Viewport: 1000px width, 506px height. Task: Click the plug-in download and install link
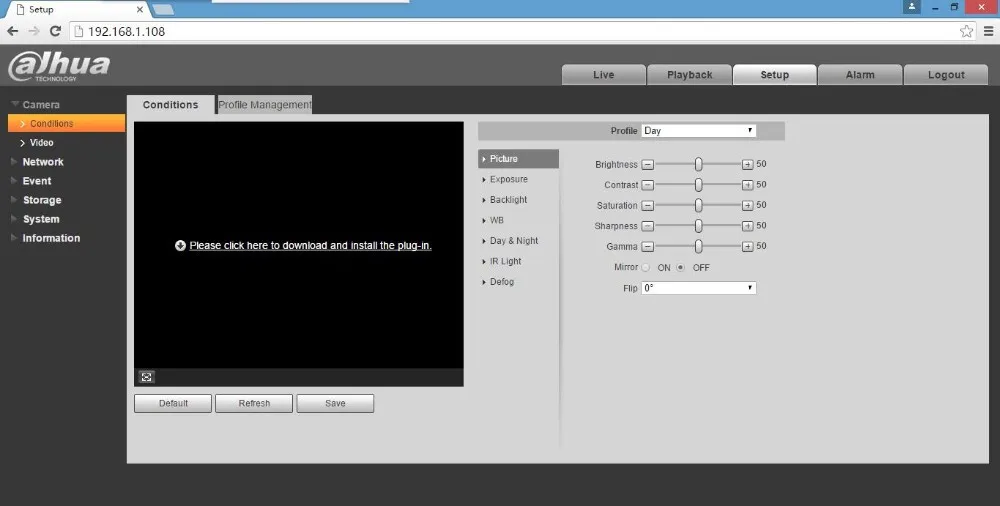click(x=311, y=246)
